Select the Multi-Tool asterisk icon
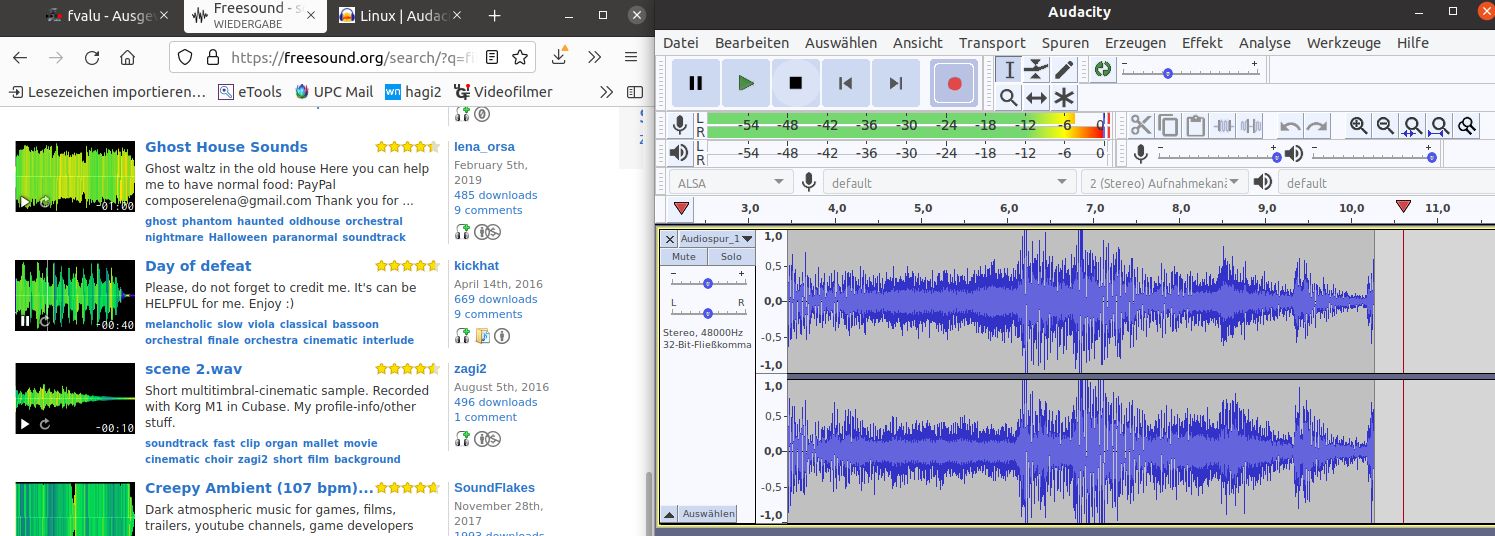The image size is (1495, 536). [1064, 97]
